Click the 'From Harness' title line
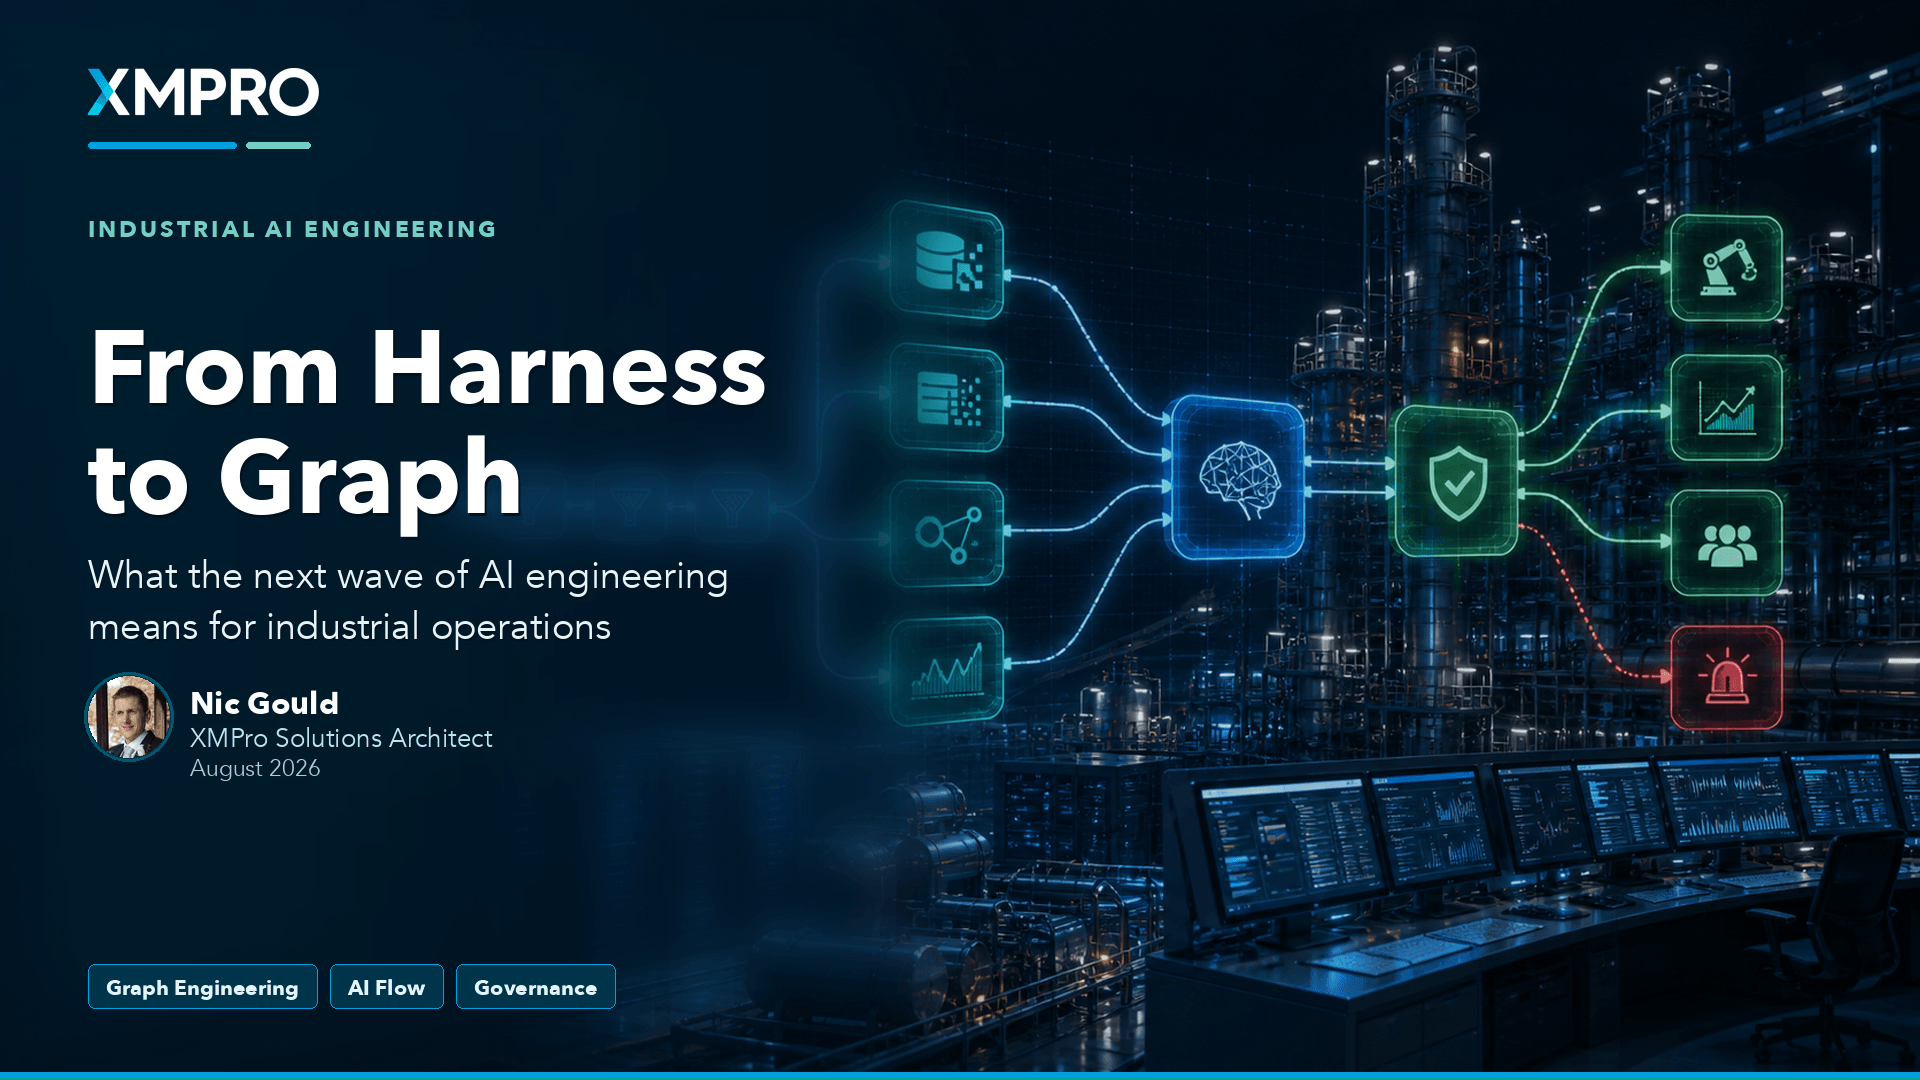 pos(428,368)
